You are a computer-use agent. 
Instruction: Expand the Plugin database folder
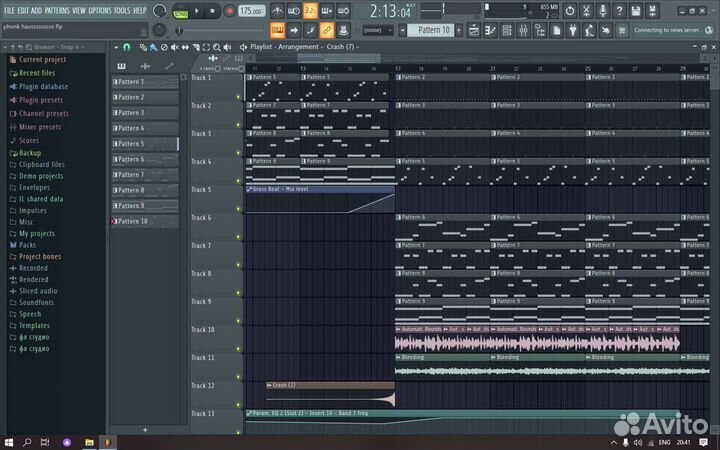(42, 86)
